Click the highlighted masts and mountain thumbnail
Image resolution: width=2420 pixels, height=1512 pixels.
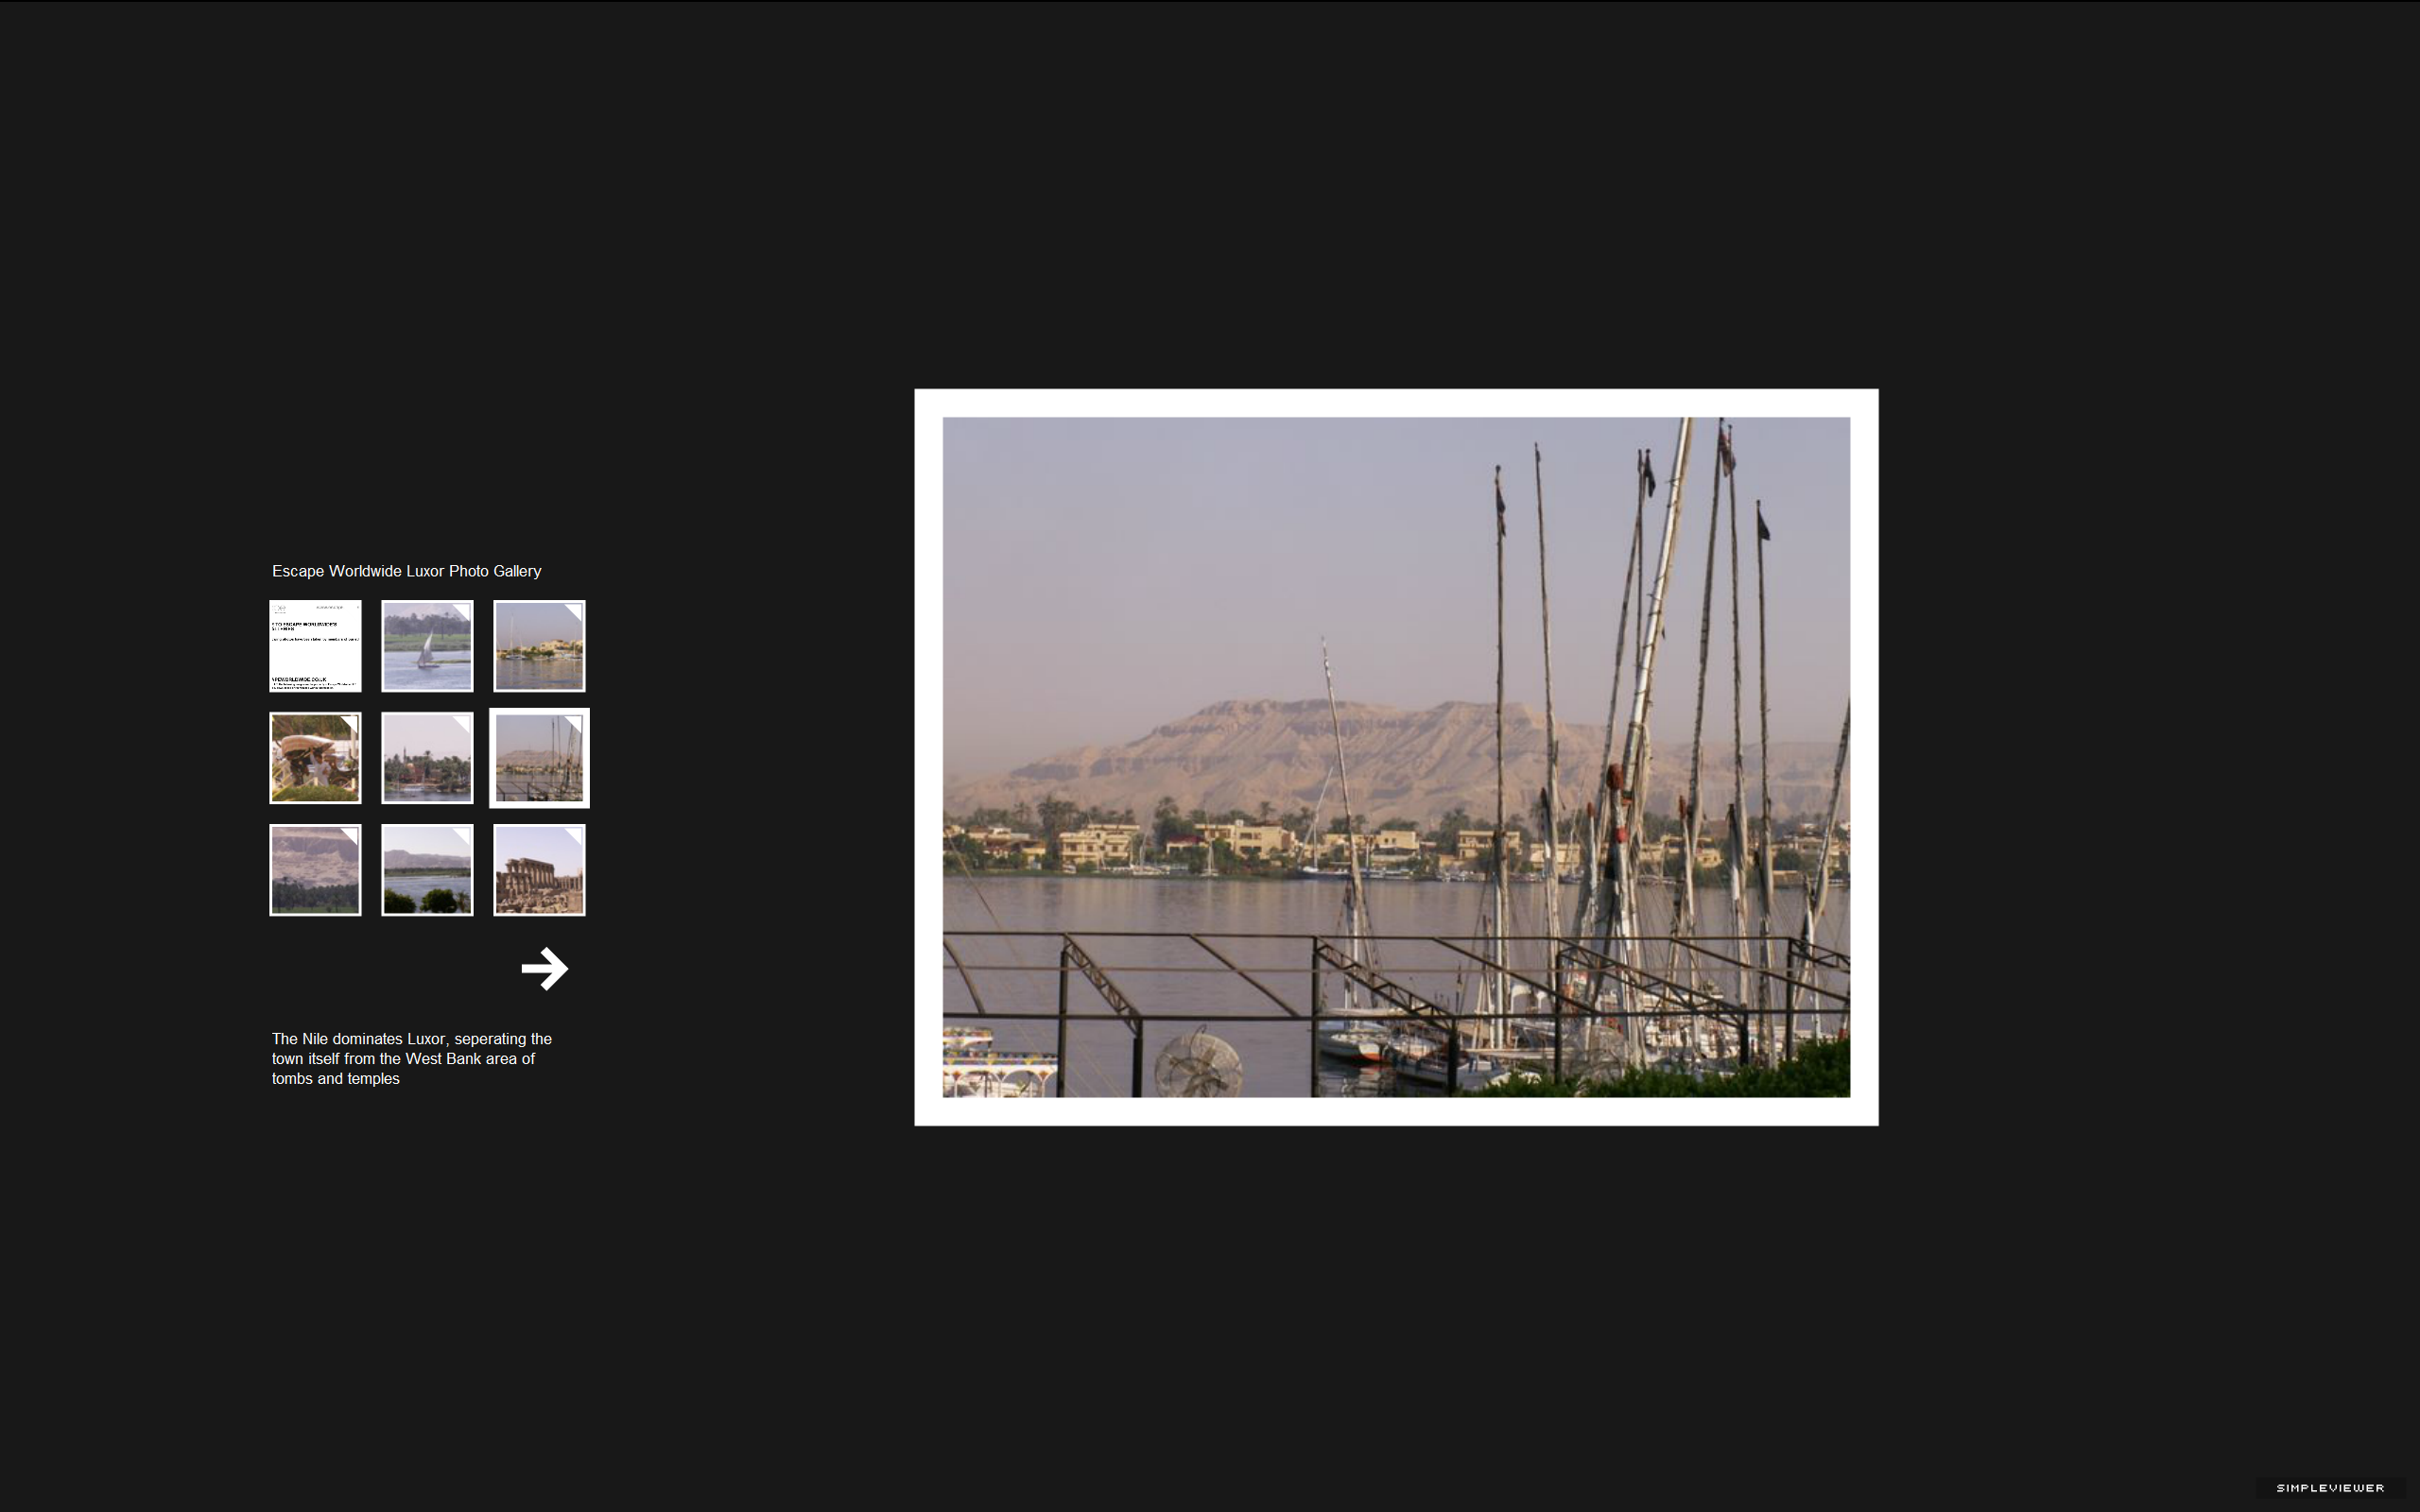click(x=539, y=758)
